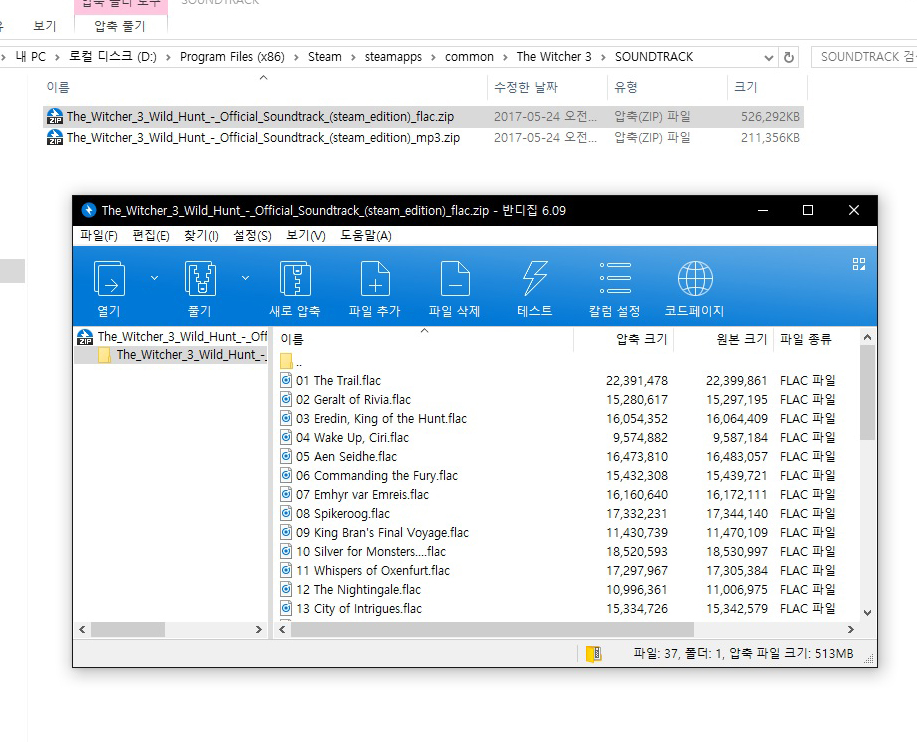Click the Delete File (파일 삭제) icon
The image size is (917, 742).
(455, 278)
